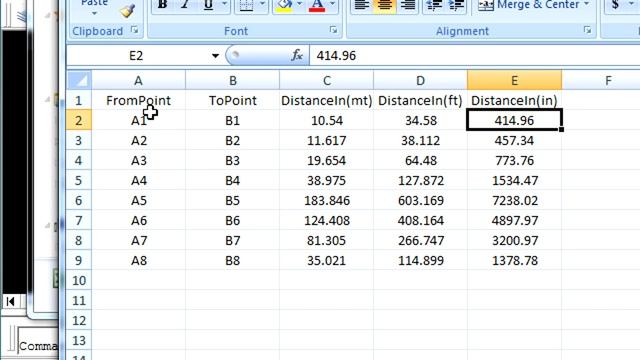Viewport: 640px width, 360px height.
Task: Toggle Bold formatting
Action: tap(162, 5)
